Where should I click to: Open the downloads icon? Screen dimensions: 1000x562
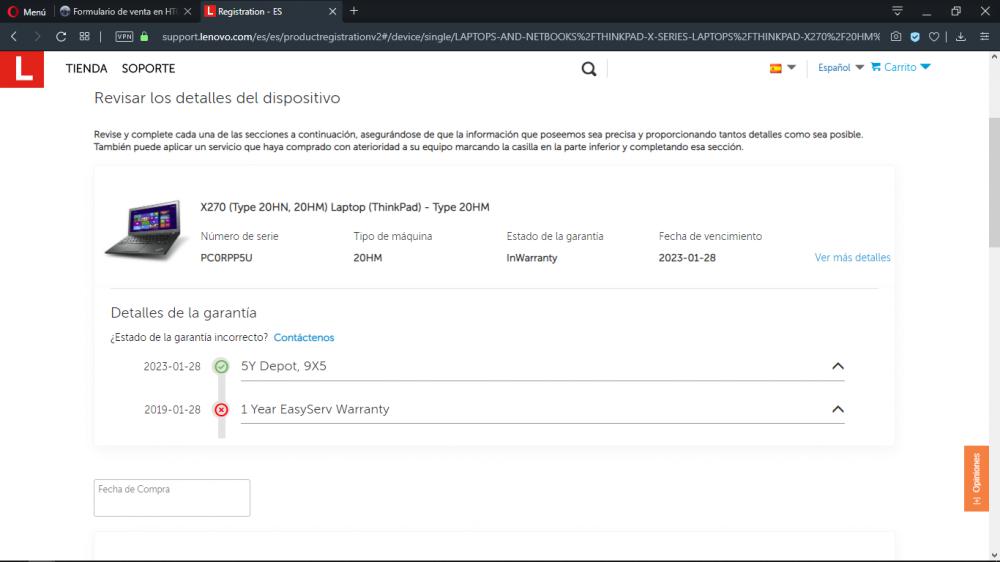click(960, 37)
